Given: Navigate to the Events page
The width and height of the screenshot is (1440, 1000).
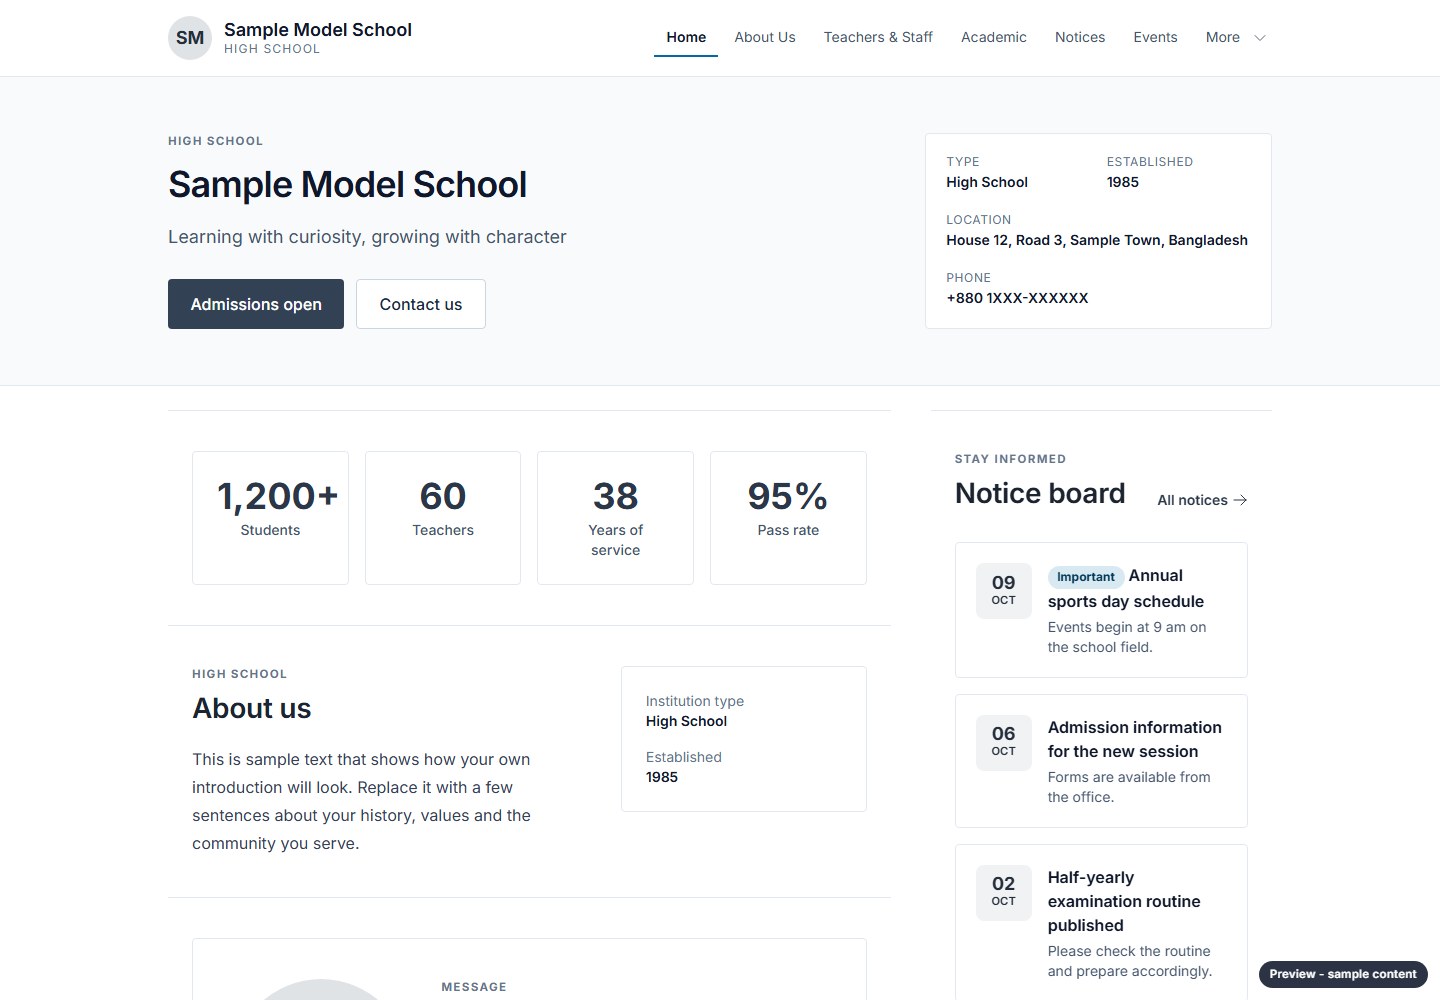Looking at the screenshot, I should tap(1155, 37).
